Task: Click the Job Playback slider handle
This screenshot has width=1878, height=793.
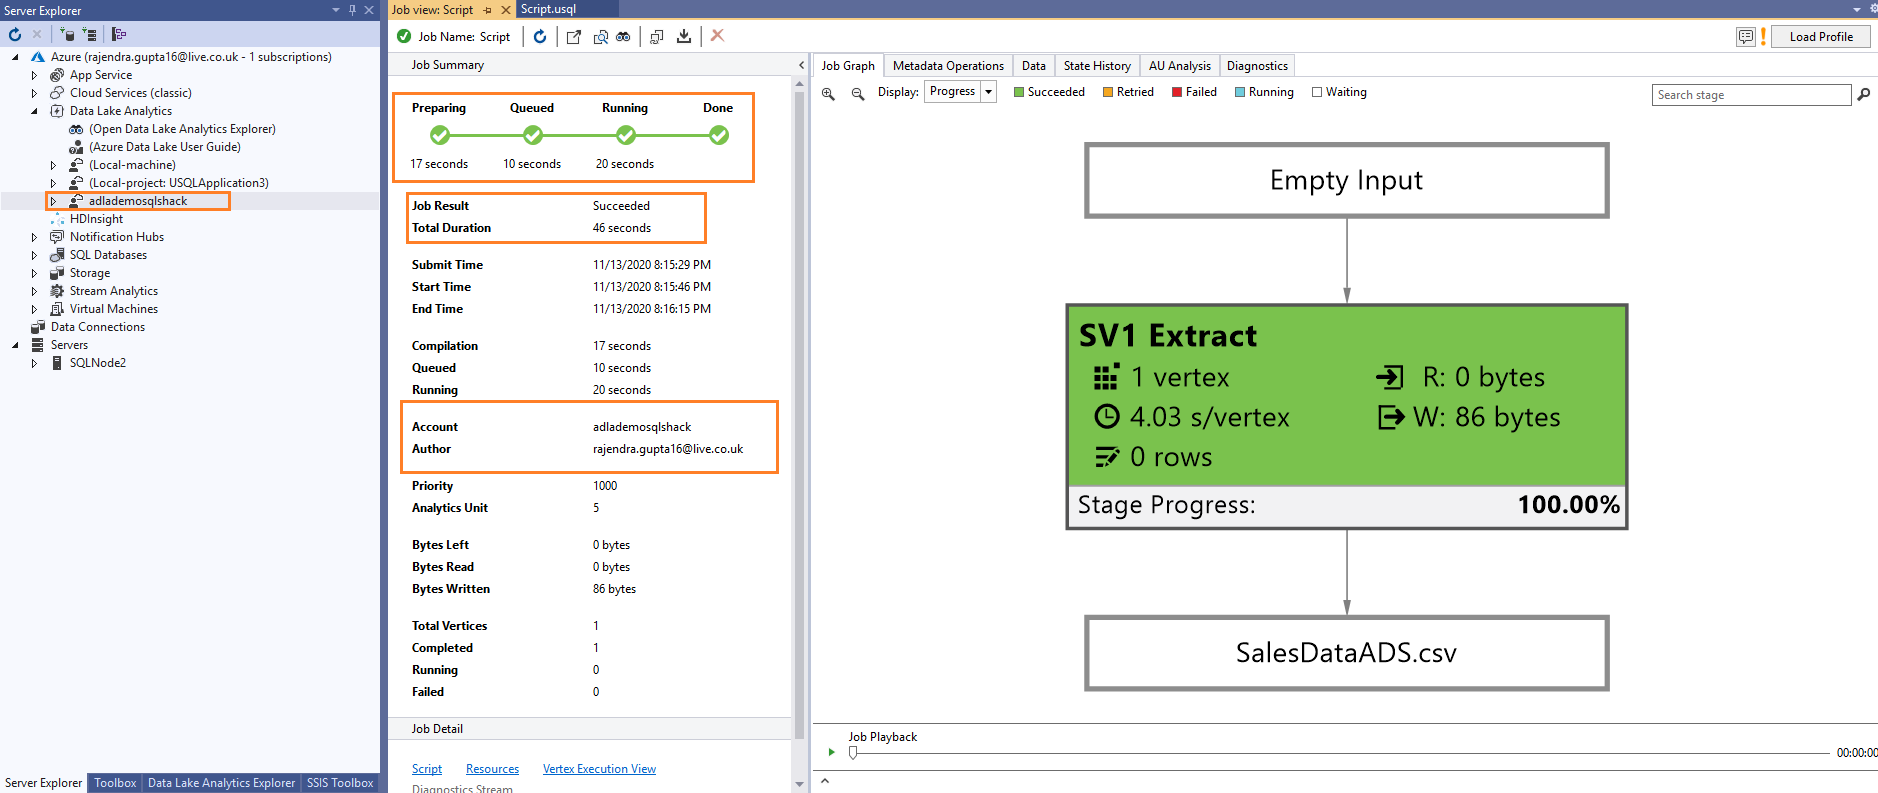Action: point(853,753)
